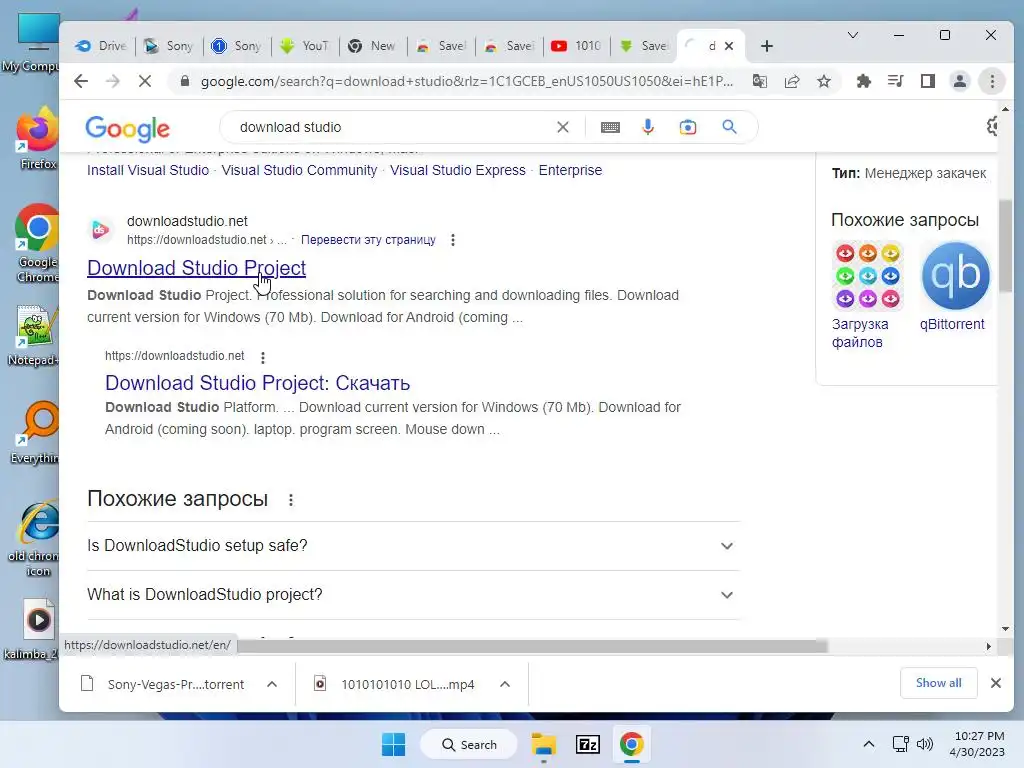Search by image with the camera icon
1024x768 pixels.
point(688,127)
